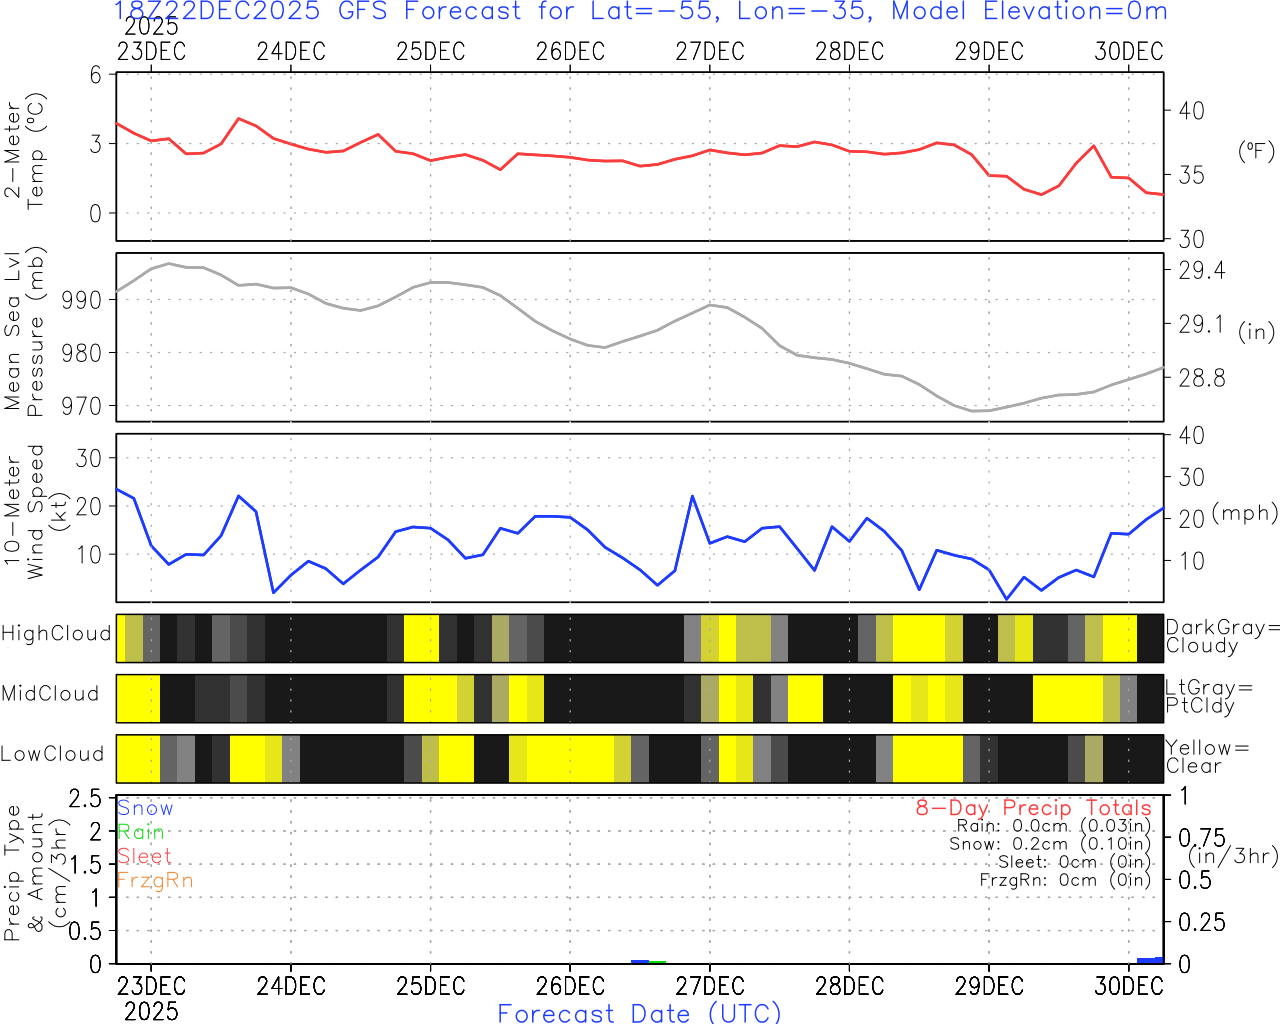Click the (°F) unit label

(1257, 151)
